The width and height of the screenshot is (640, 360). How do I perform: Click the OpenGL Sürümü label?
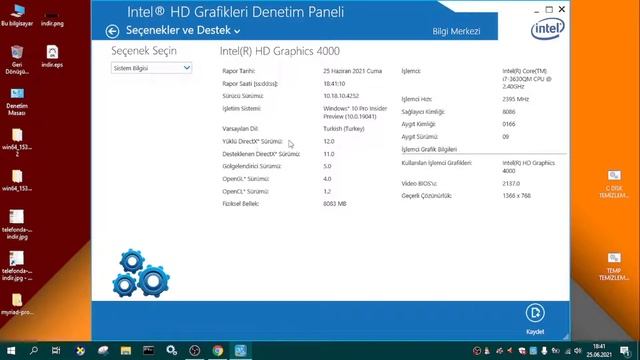[246, 179]
